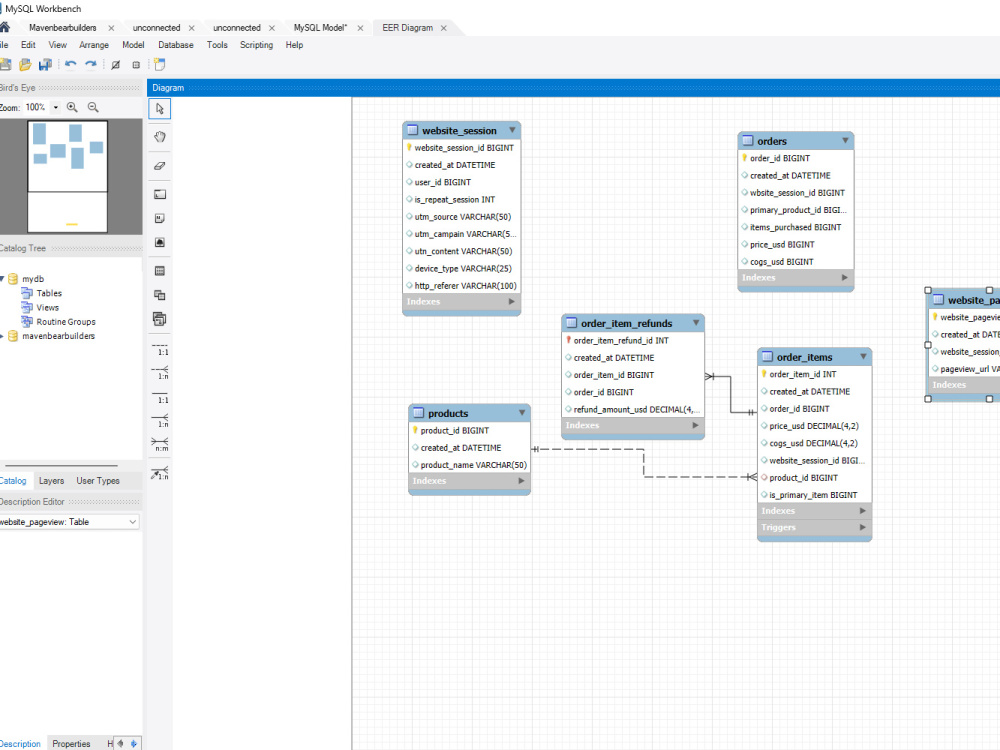The width and height of the screenshot is (1000, 750).
Task: Switch to the MySQL Model* tab
Action: pos(320,28)
